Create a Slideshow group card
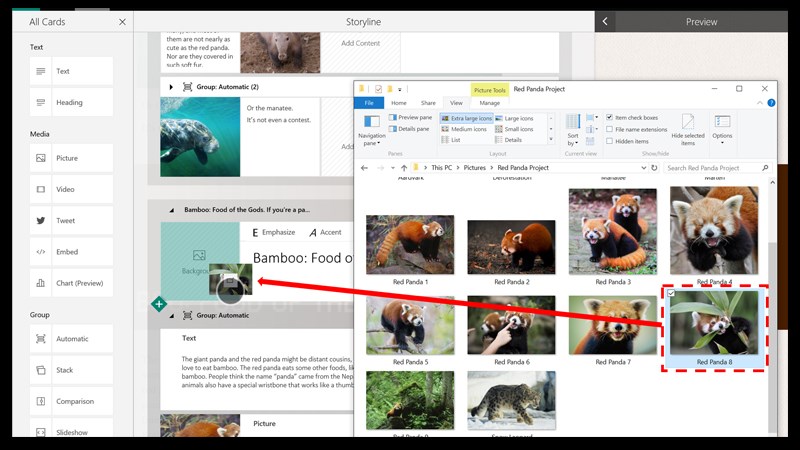This screenshot has width=800, height=450. pos(71,429)
